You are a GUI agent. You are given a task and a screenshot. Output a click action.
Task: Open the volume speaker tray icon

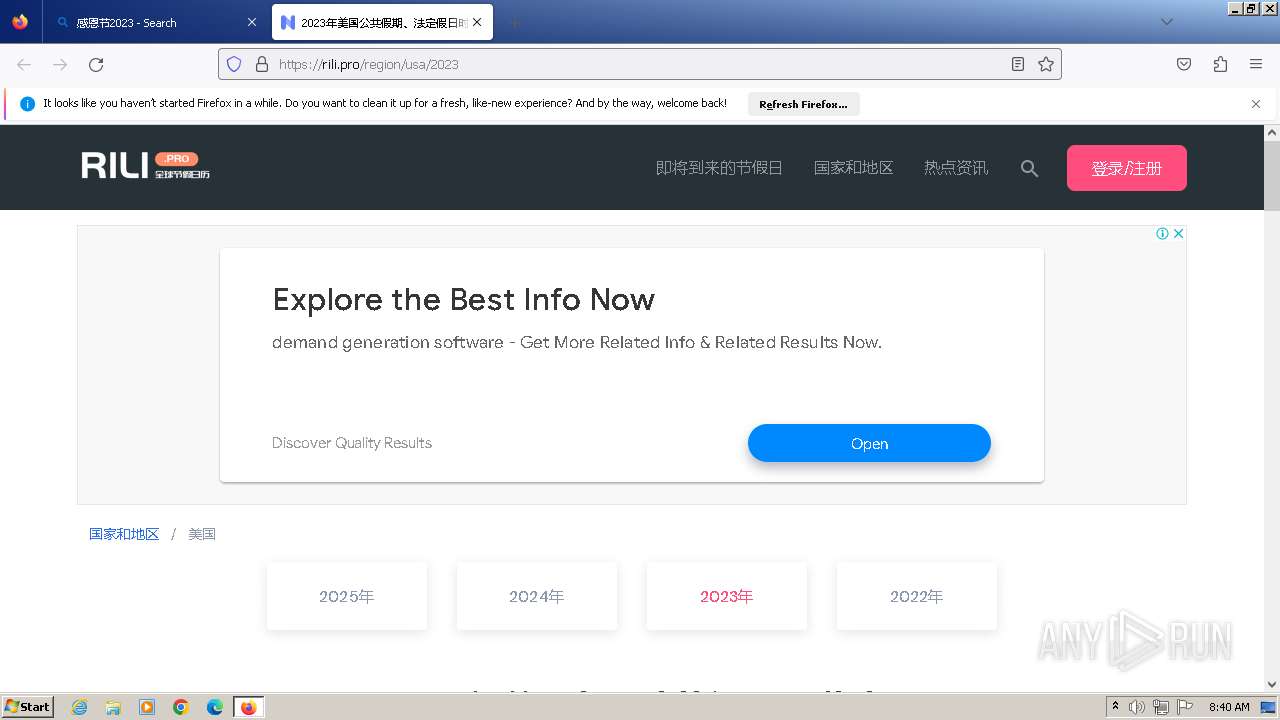(x=1137, y=707)
